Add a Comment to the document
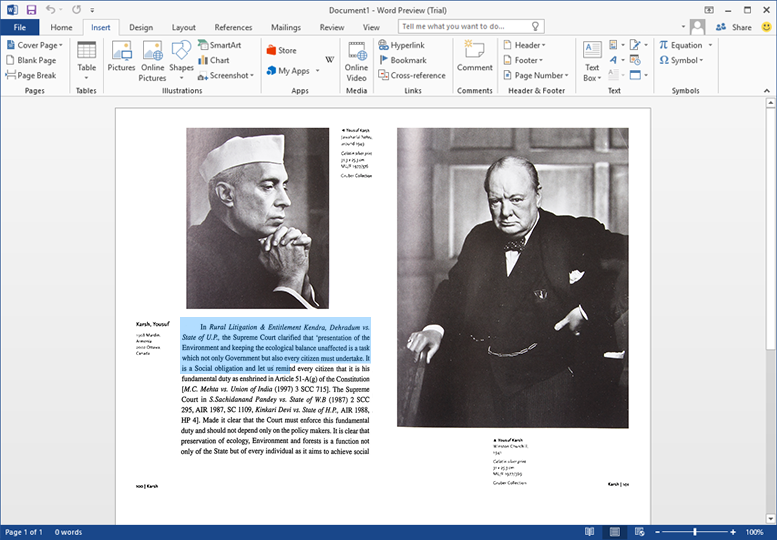The height and width of the screenshot is (540, 777). (474, 58)
